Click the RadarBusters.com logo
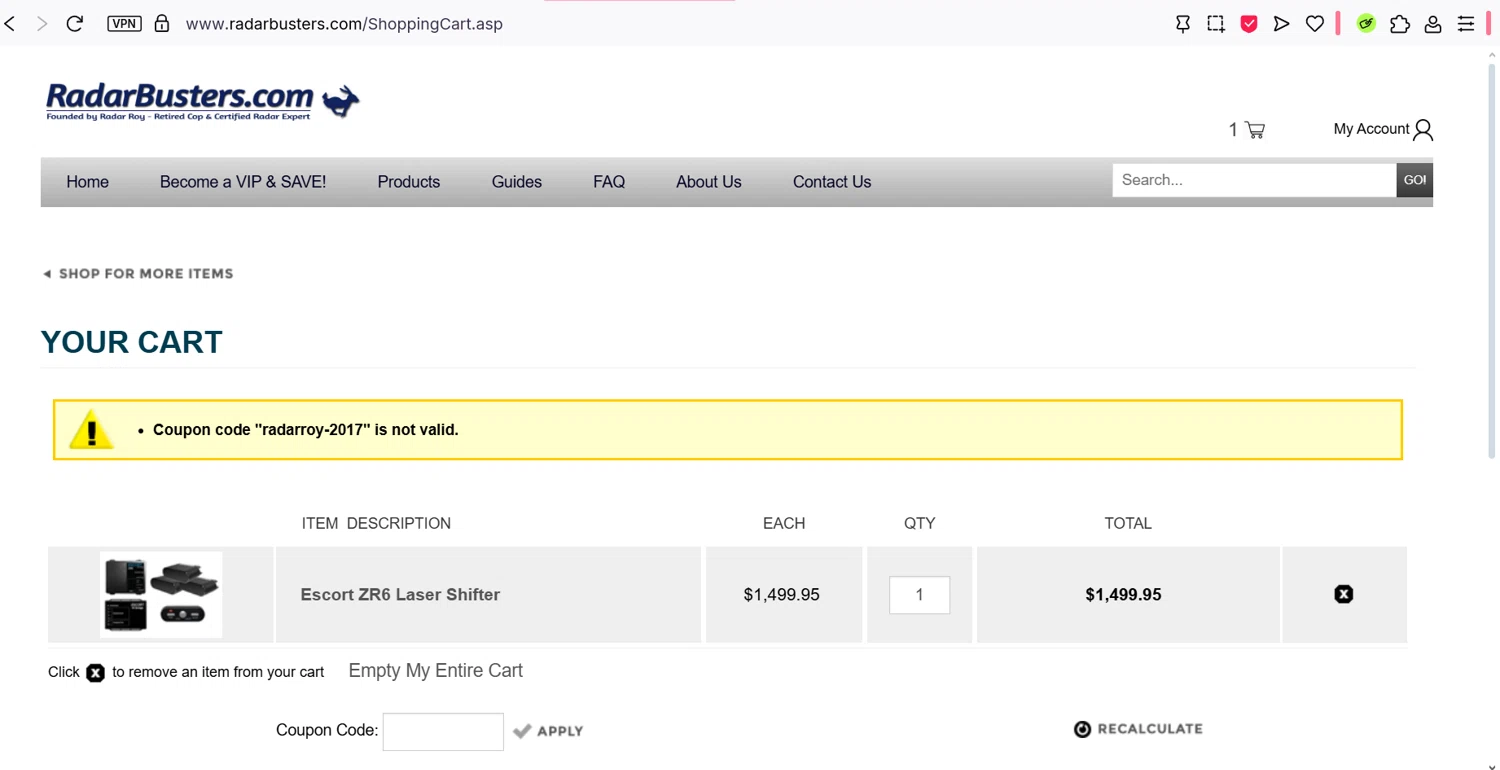 click(x=203, y=101)
